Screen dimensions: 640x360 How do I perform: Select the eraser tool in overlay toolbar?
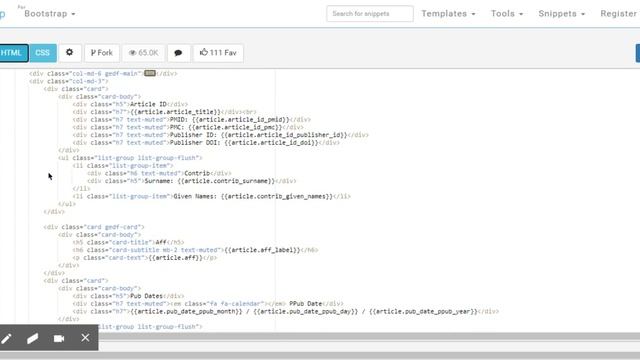tap(33, 338)
